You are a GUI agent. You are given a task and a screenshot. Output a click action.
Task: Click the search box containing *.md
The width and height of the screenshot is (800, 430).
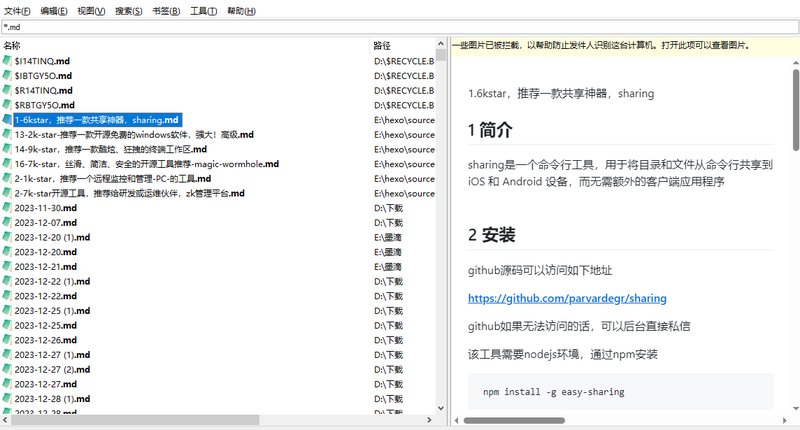400,28
